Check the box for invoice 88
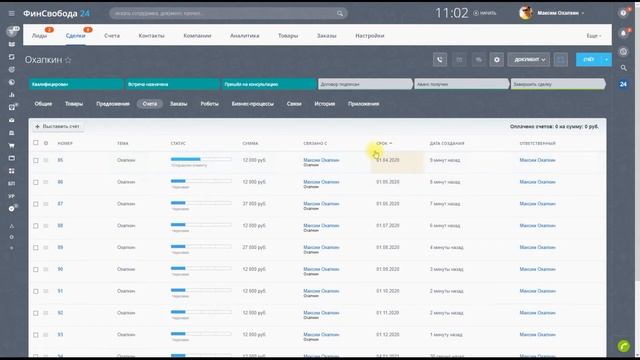640x360 pixels. [36, 226]
